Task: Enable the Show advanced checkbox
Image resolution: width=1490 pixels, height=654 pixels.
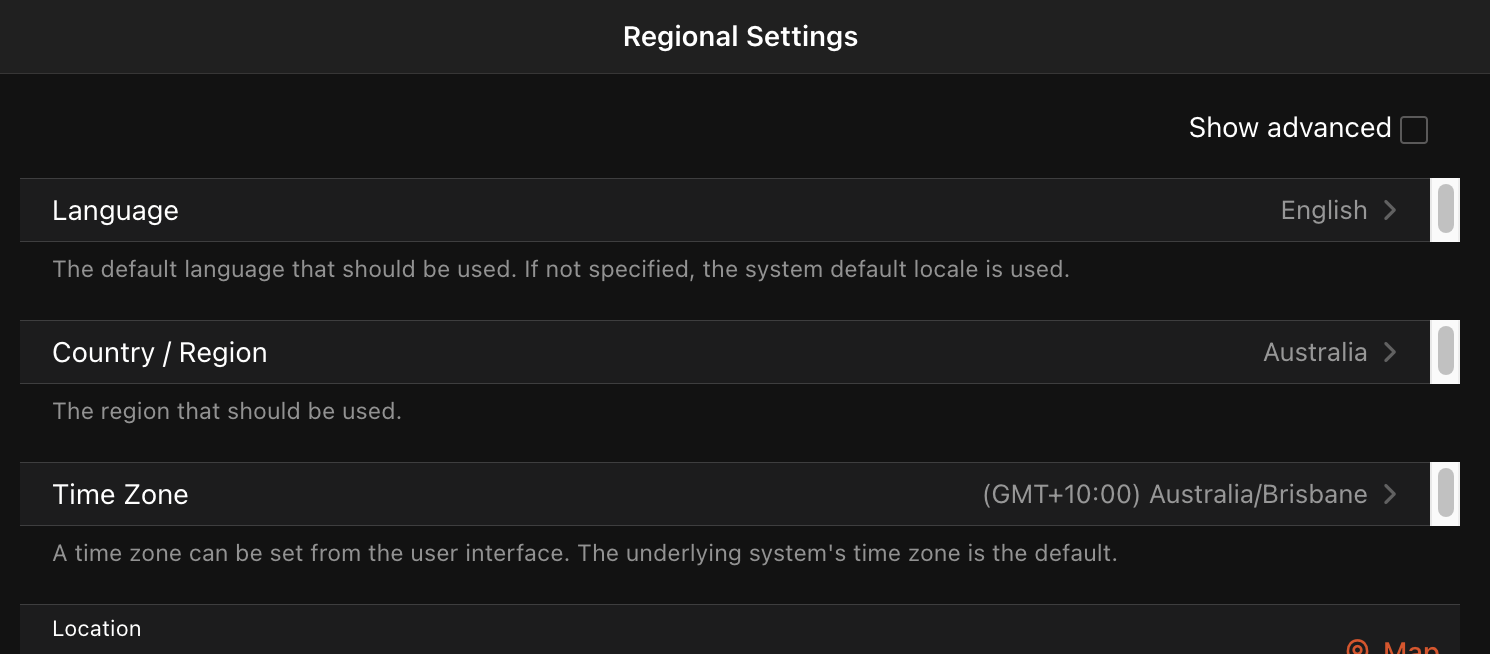Action: (1415, 129)
